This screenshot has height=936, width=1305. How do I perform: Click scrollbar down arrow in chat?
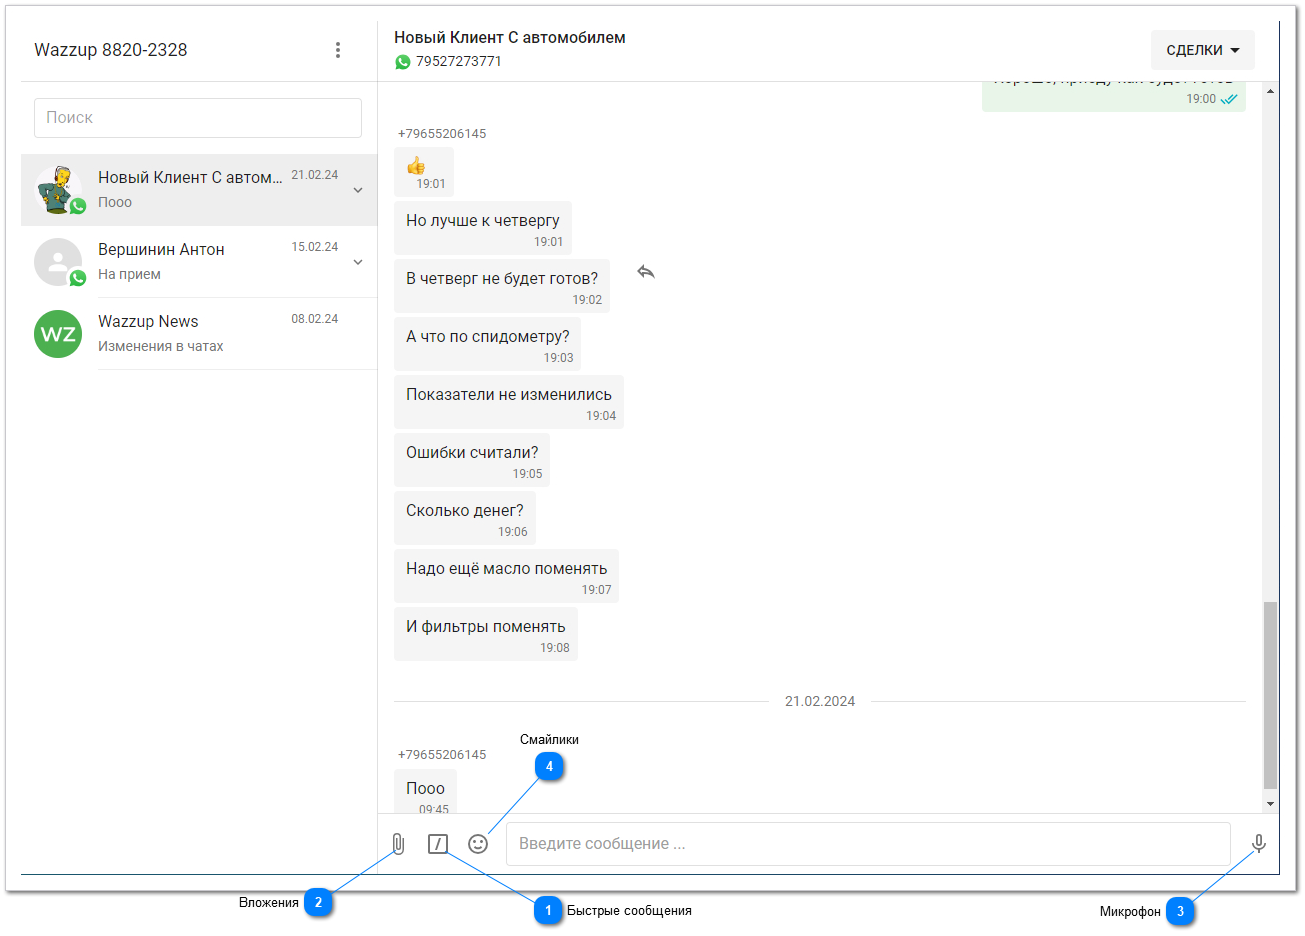(x=1270, y=804)
